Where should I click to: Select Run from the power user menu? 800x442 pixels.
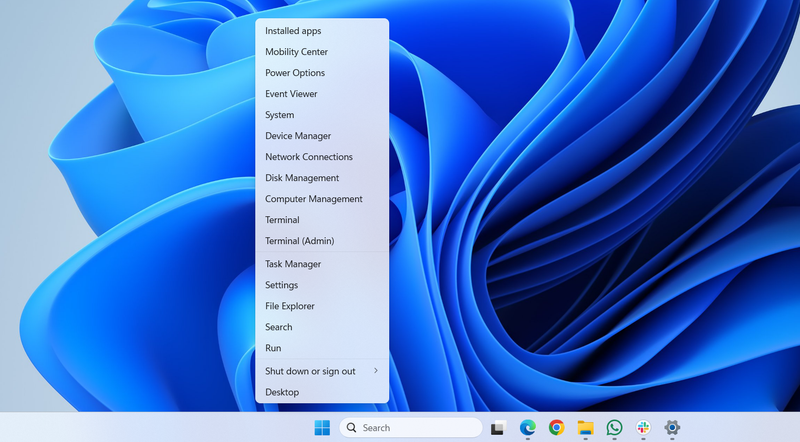273,348
